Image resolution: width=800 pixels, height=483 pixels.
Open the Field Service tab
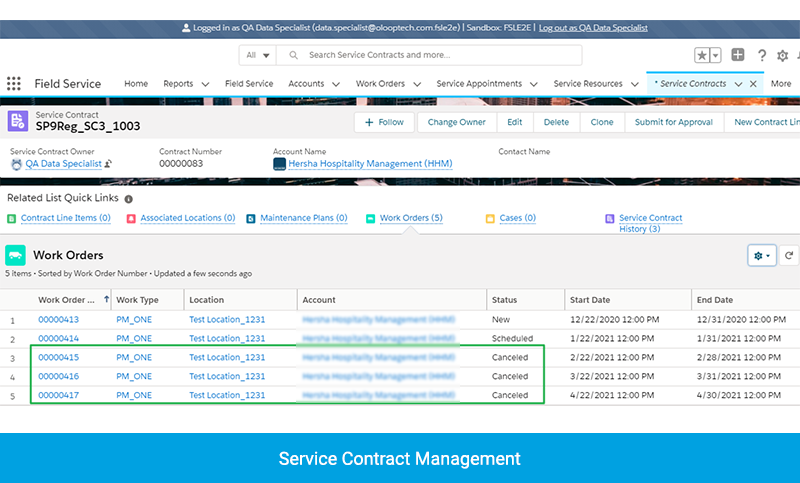click(x=249, y=84)
